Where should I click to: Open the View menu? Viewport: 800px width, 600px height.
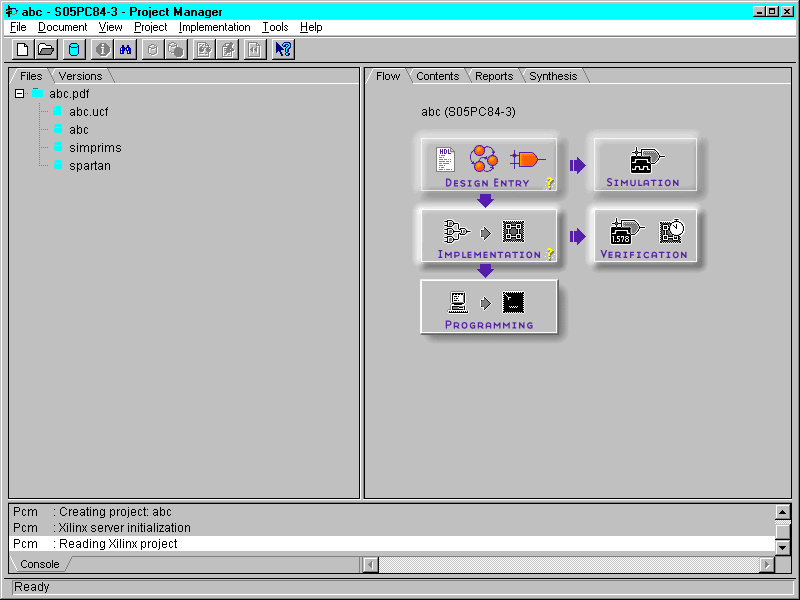(110, 27)
